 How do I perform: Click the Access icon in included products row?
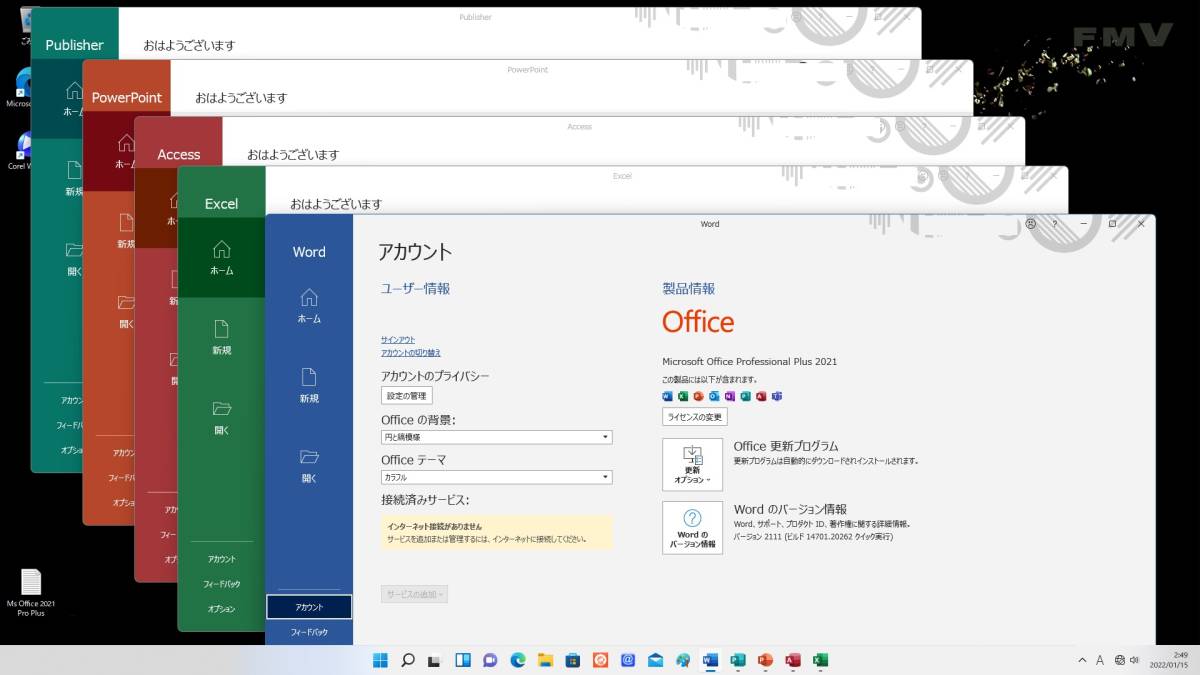761,396
